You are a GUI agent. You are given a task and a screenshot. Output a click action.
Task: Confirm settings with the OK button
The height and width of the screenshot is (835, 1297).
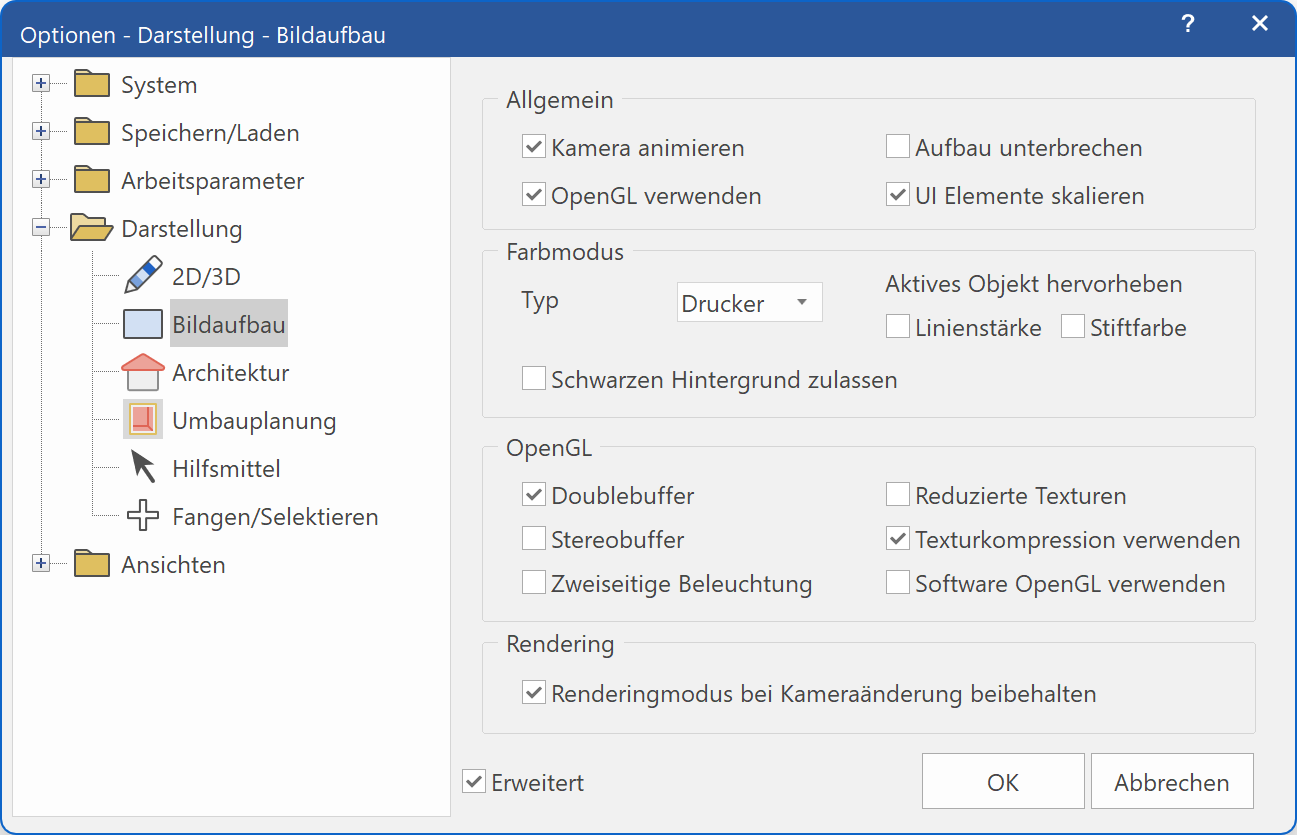pyautogui.click(x=1002, y=781)
